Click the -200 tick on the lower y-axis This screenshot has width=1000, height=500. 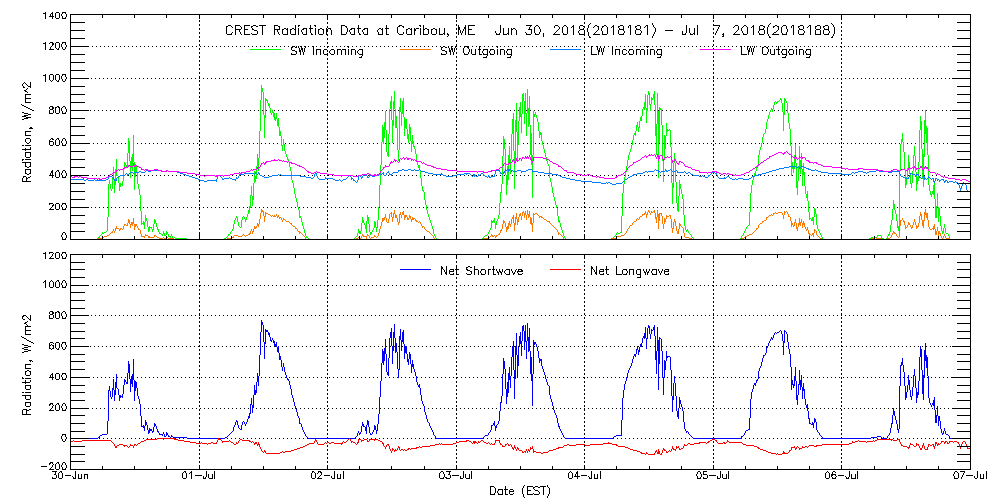pyautogui.click(x=54, y=466)
